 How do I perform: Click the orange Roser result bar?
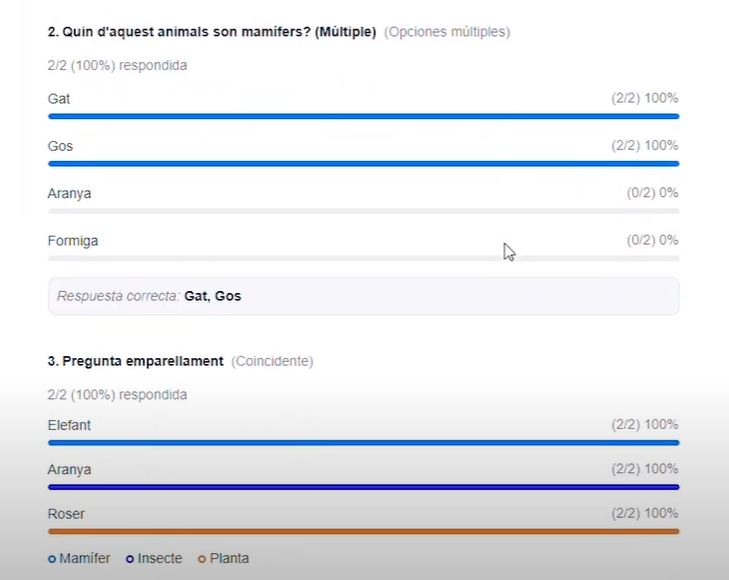pos(363,531)
